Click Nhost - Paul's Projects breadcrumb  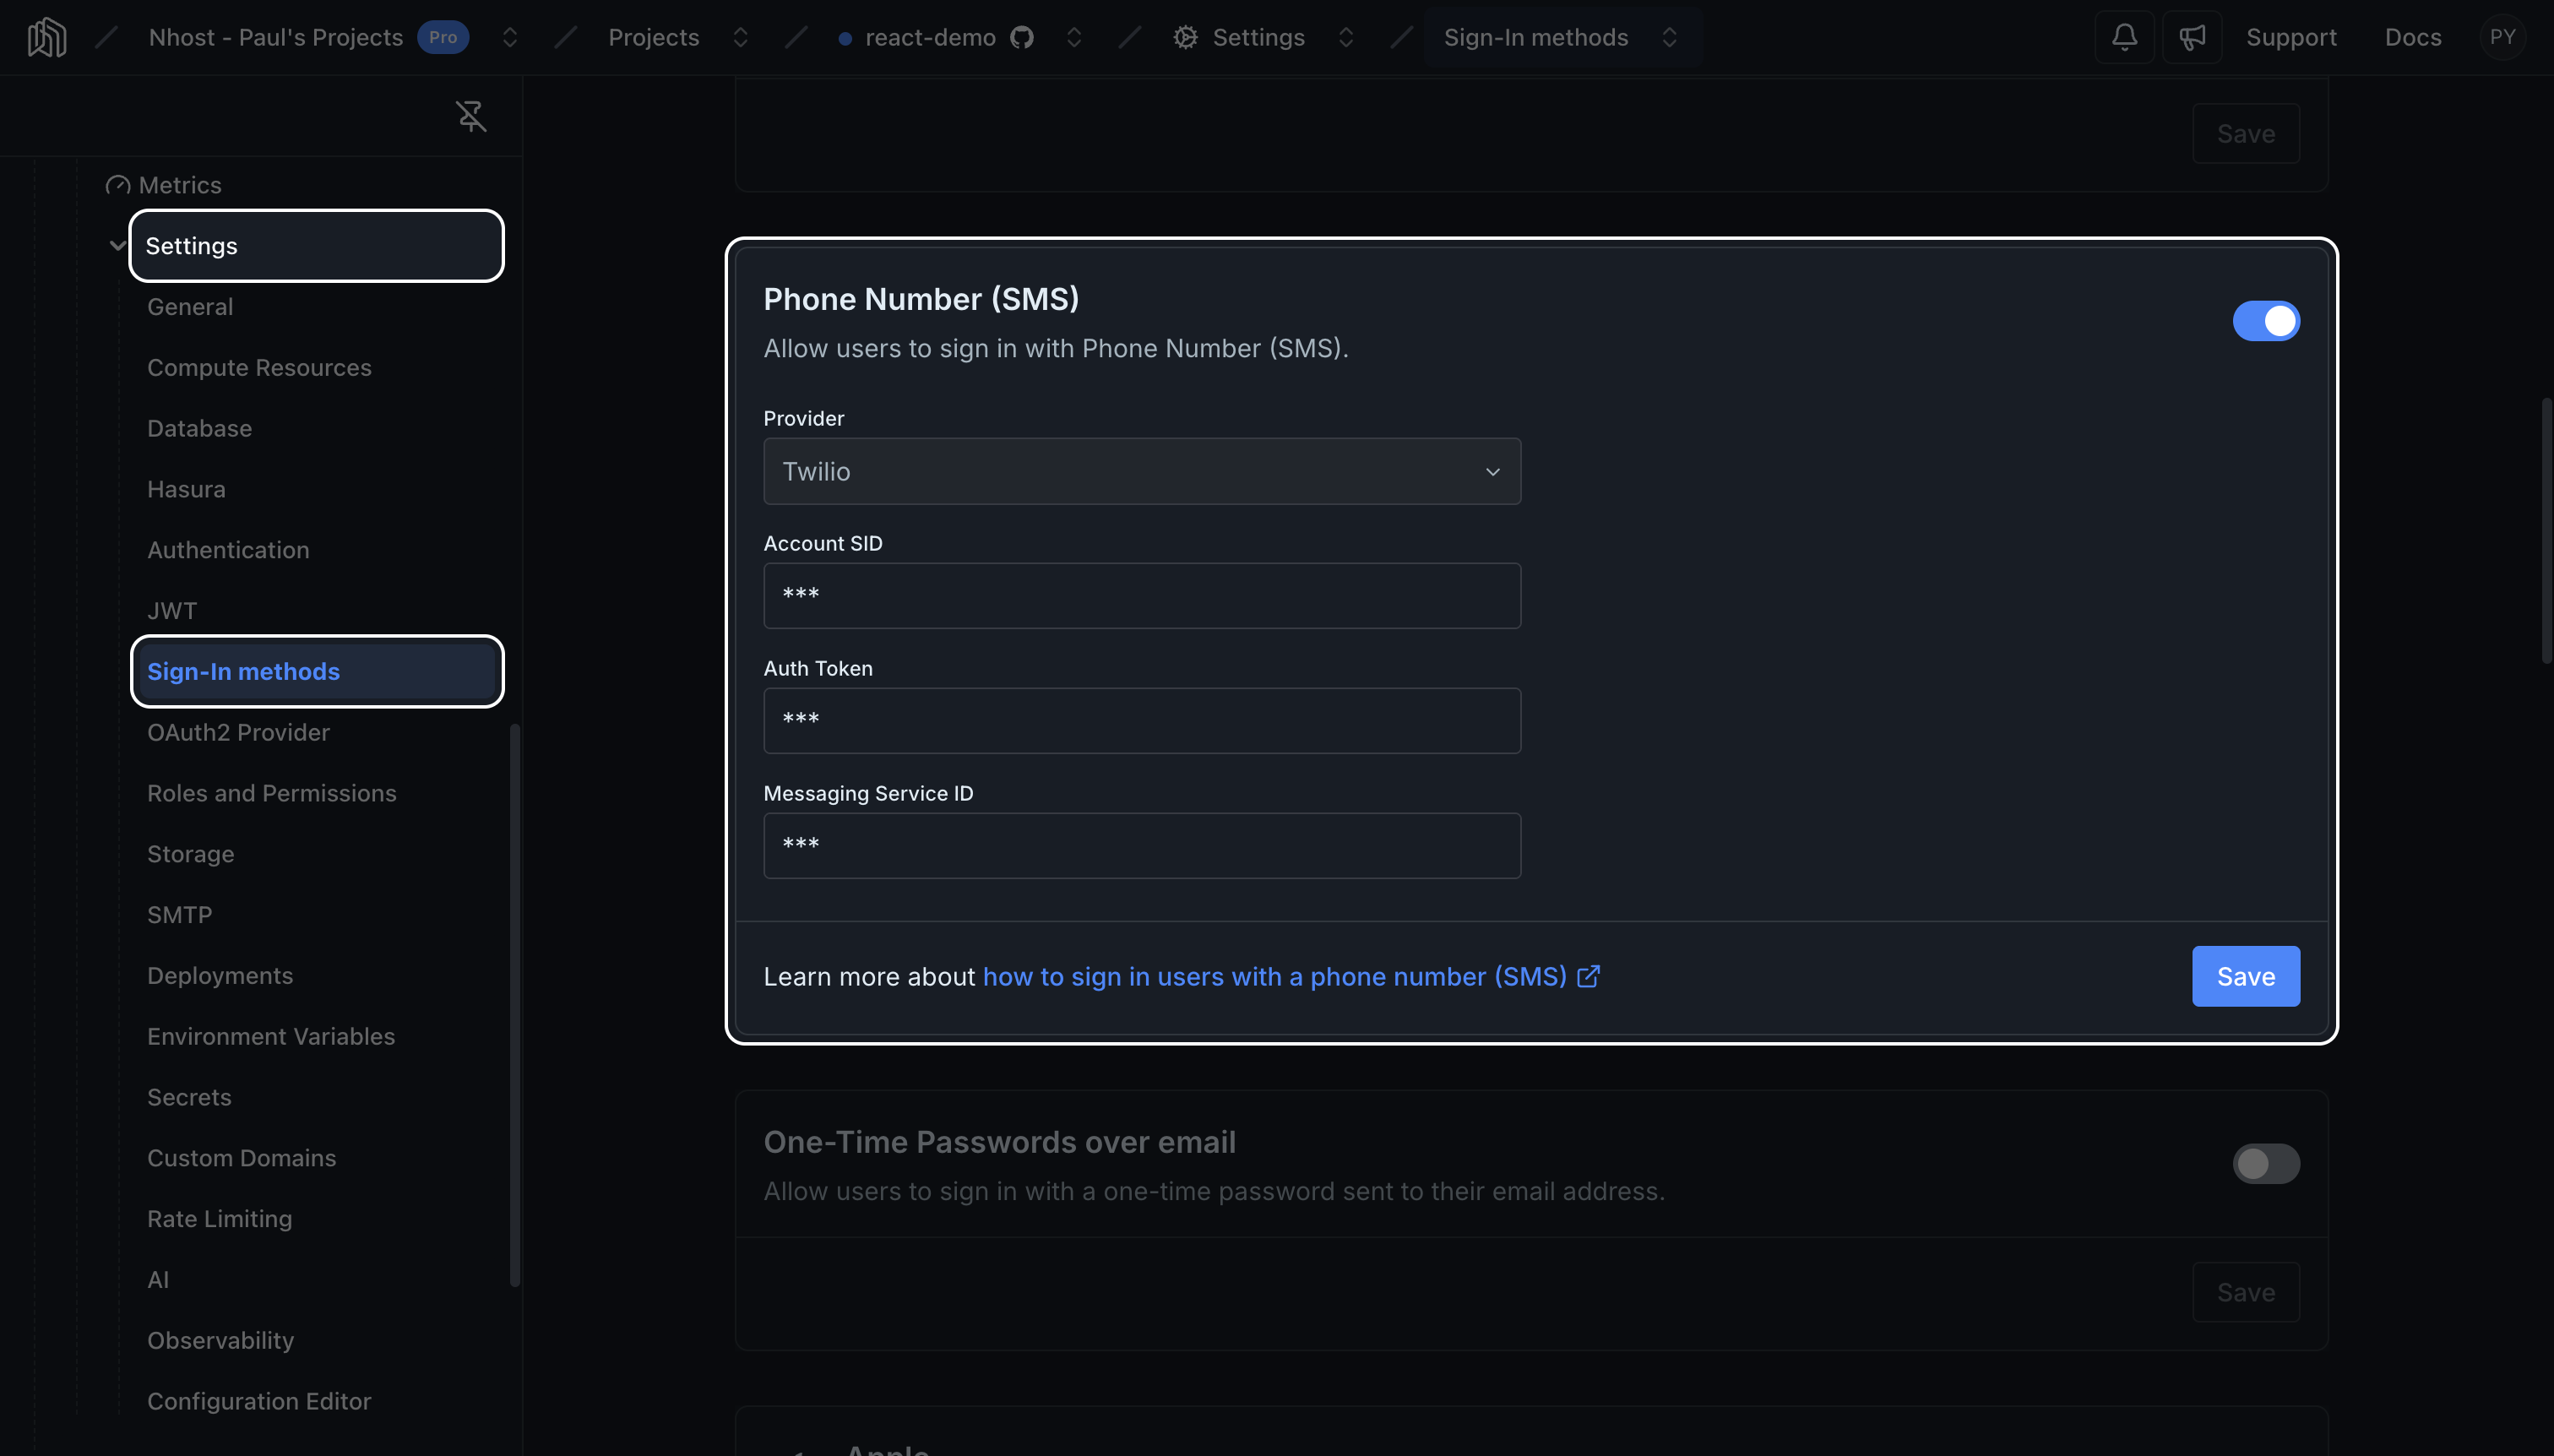tap(276, 37)
